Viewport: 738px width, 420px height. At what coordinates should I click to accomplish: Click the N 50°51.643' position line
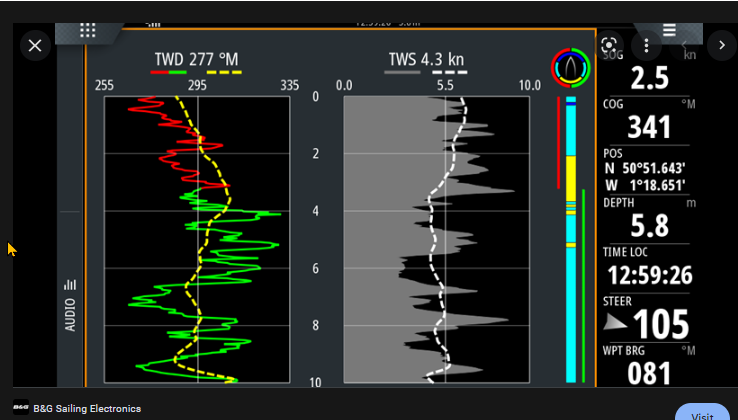click(644, 168)
